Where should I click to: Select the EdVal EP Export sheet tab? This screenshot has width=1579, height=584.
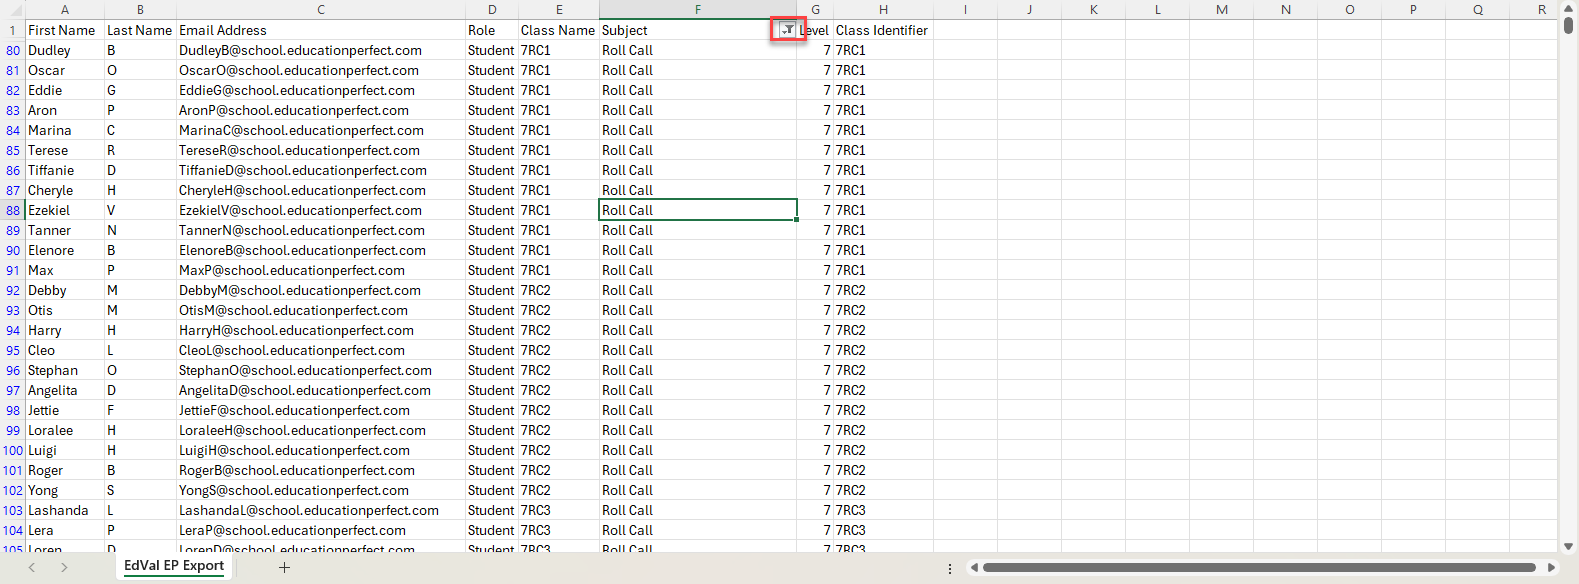pos(174,566)
